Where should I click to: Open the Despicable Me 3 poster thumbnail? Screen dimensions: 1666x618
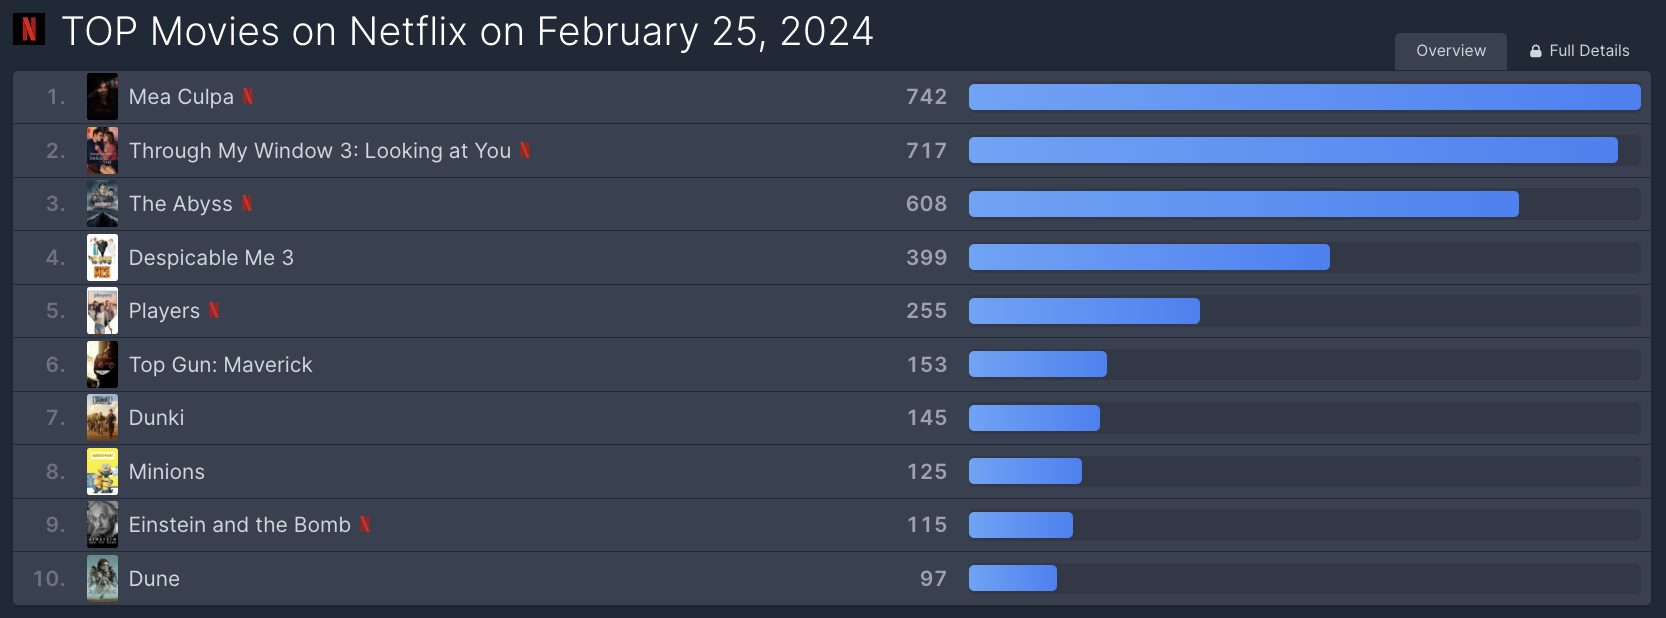point(102,258)
